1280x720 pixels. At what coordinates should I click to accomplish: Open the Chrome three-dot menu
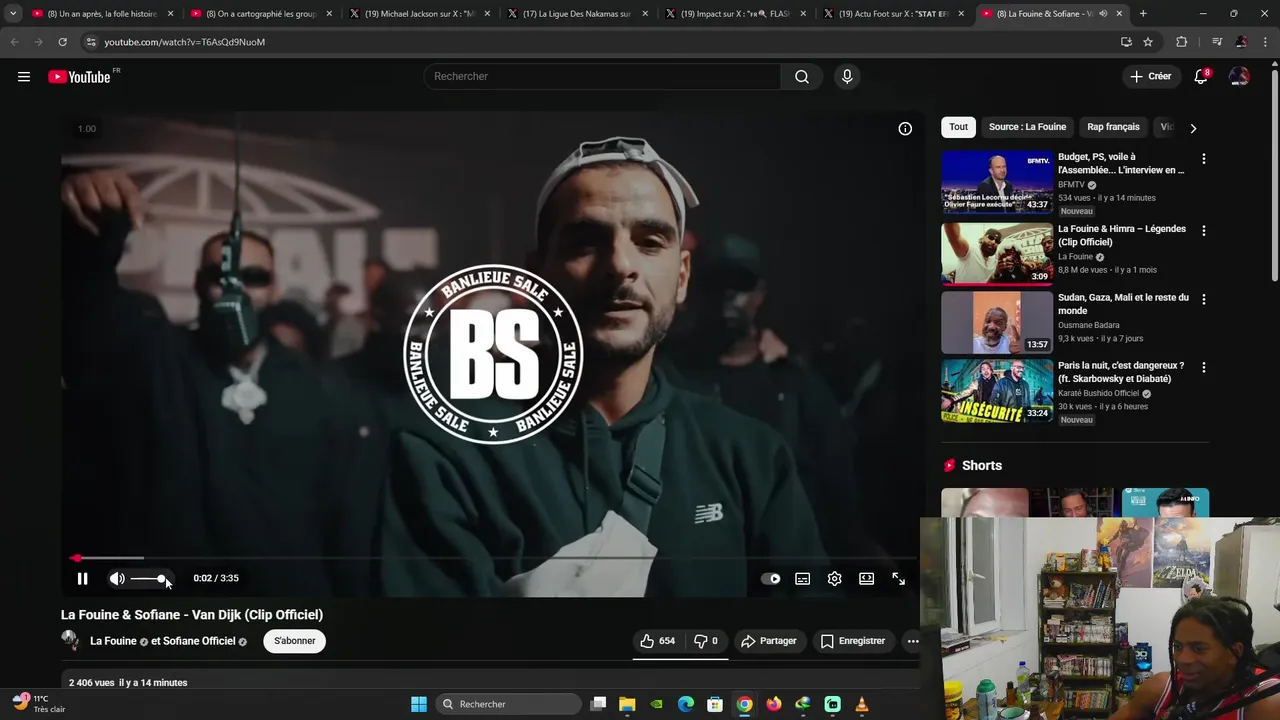[x=1265, y=42]
